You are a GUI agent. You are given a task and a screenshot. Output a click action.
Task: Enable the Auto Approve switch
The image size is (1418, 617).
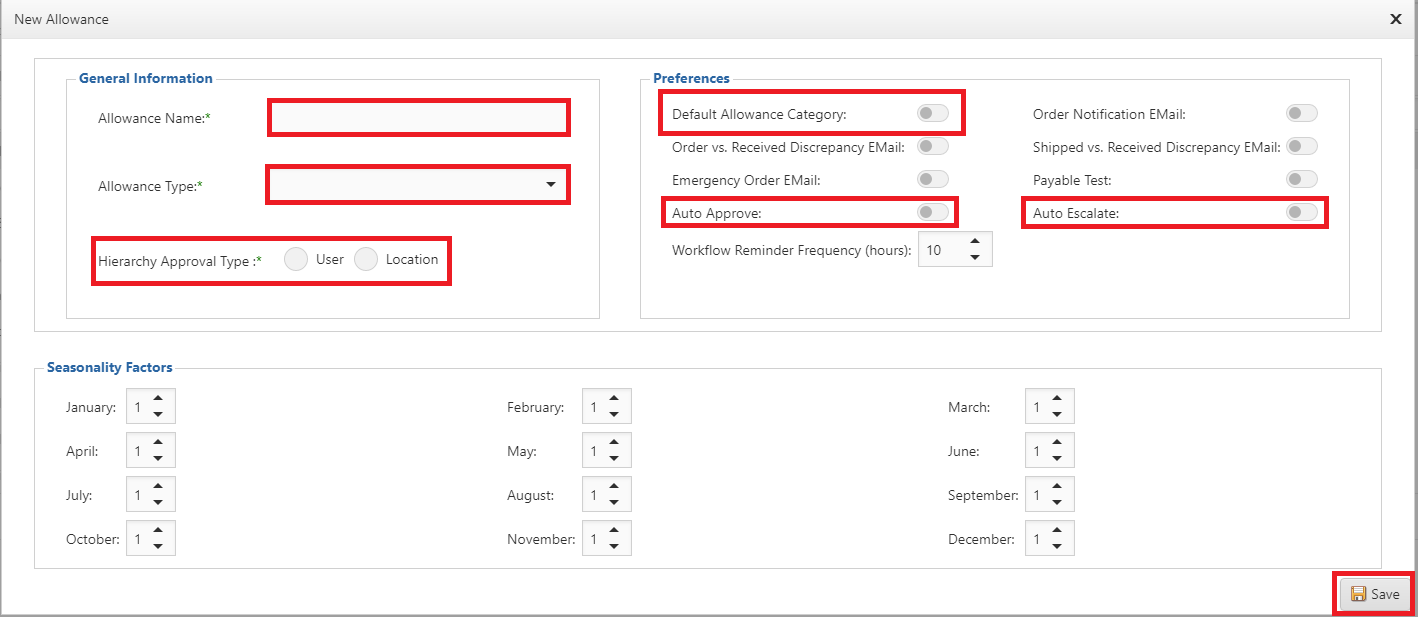pyautogui.click(x=932, y=212)
